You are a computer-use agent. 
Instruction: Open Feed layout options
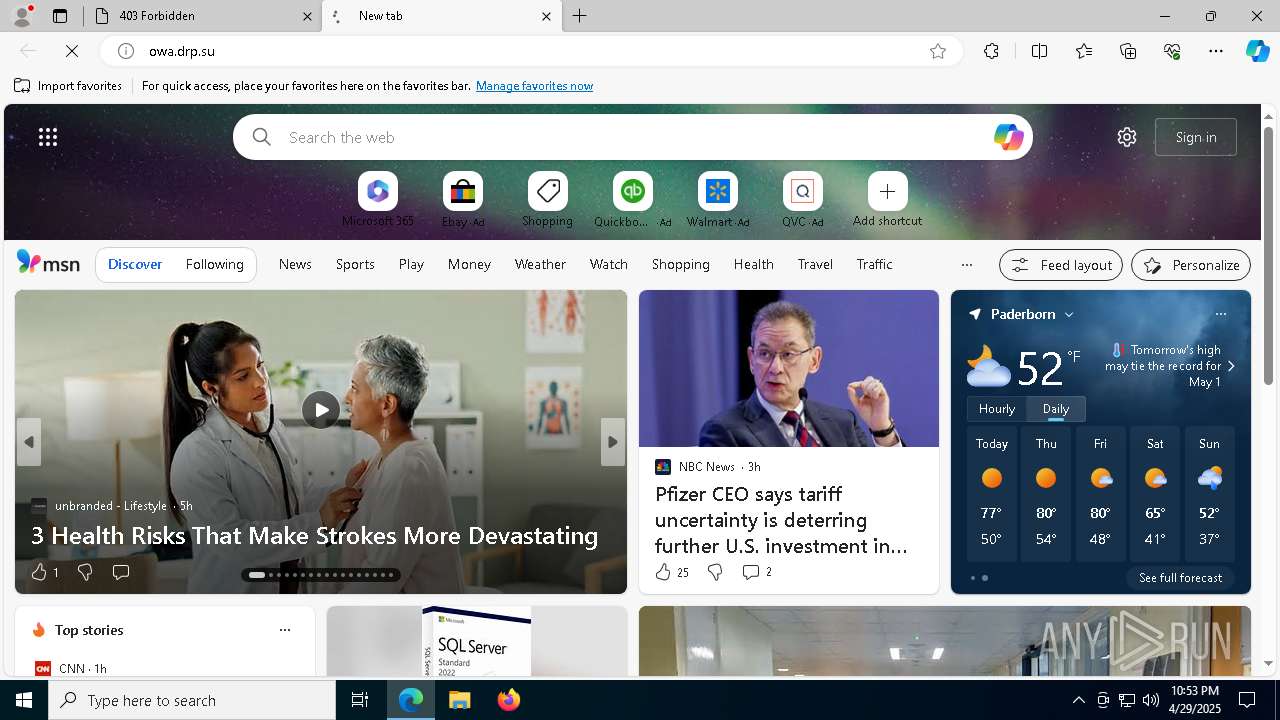pyautogui.click(x=1061, y=265)
